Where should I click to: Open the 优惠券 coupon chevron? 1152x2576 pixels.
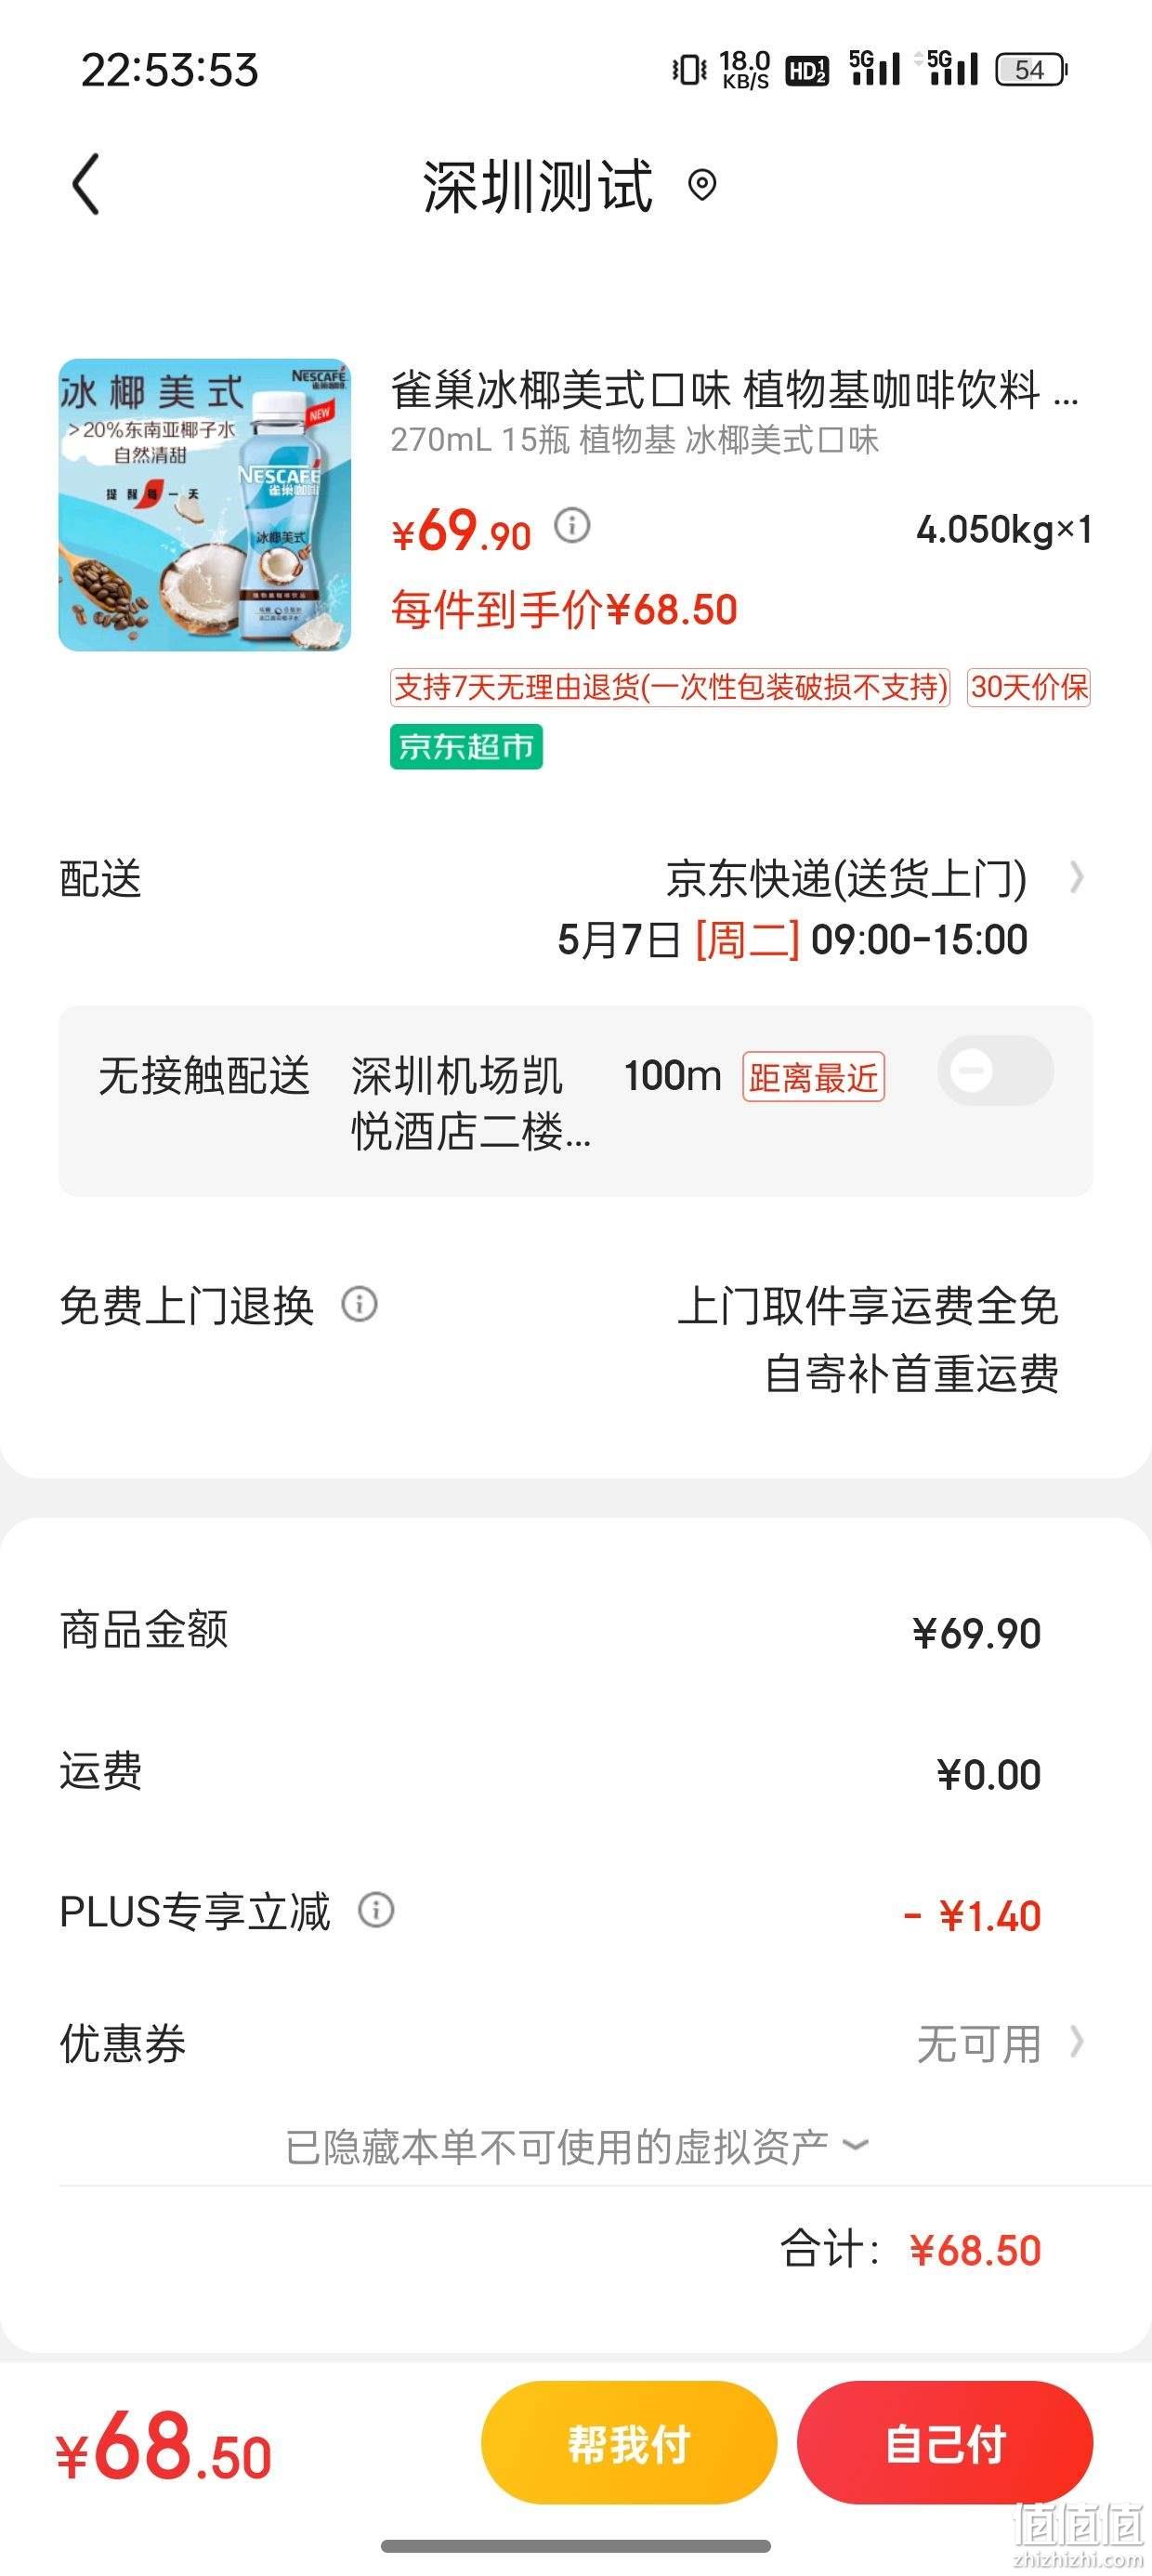pyautogui.click(x=1076, y=2042)
